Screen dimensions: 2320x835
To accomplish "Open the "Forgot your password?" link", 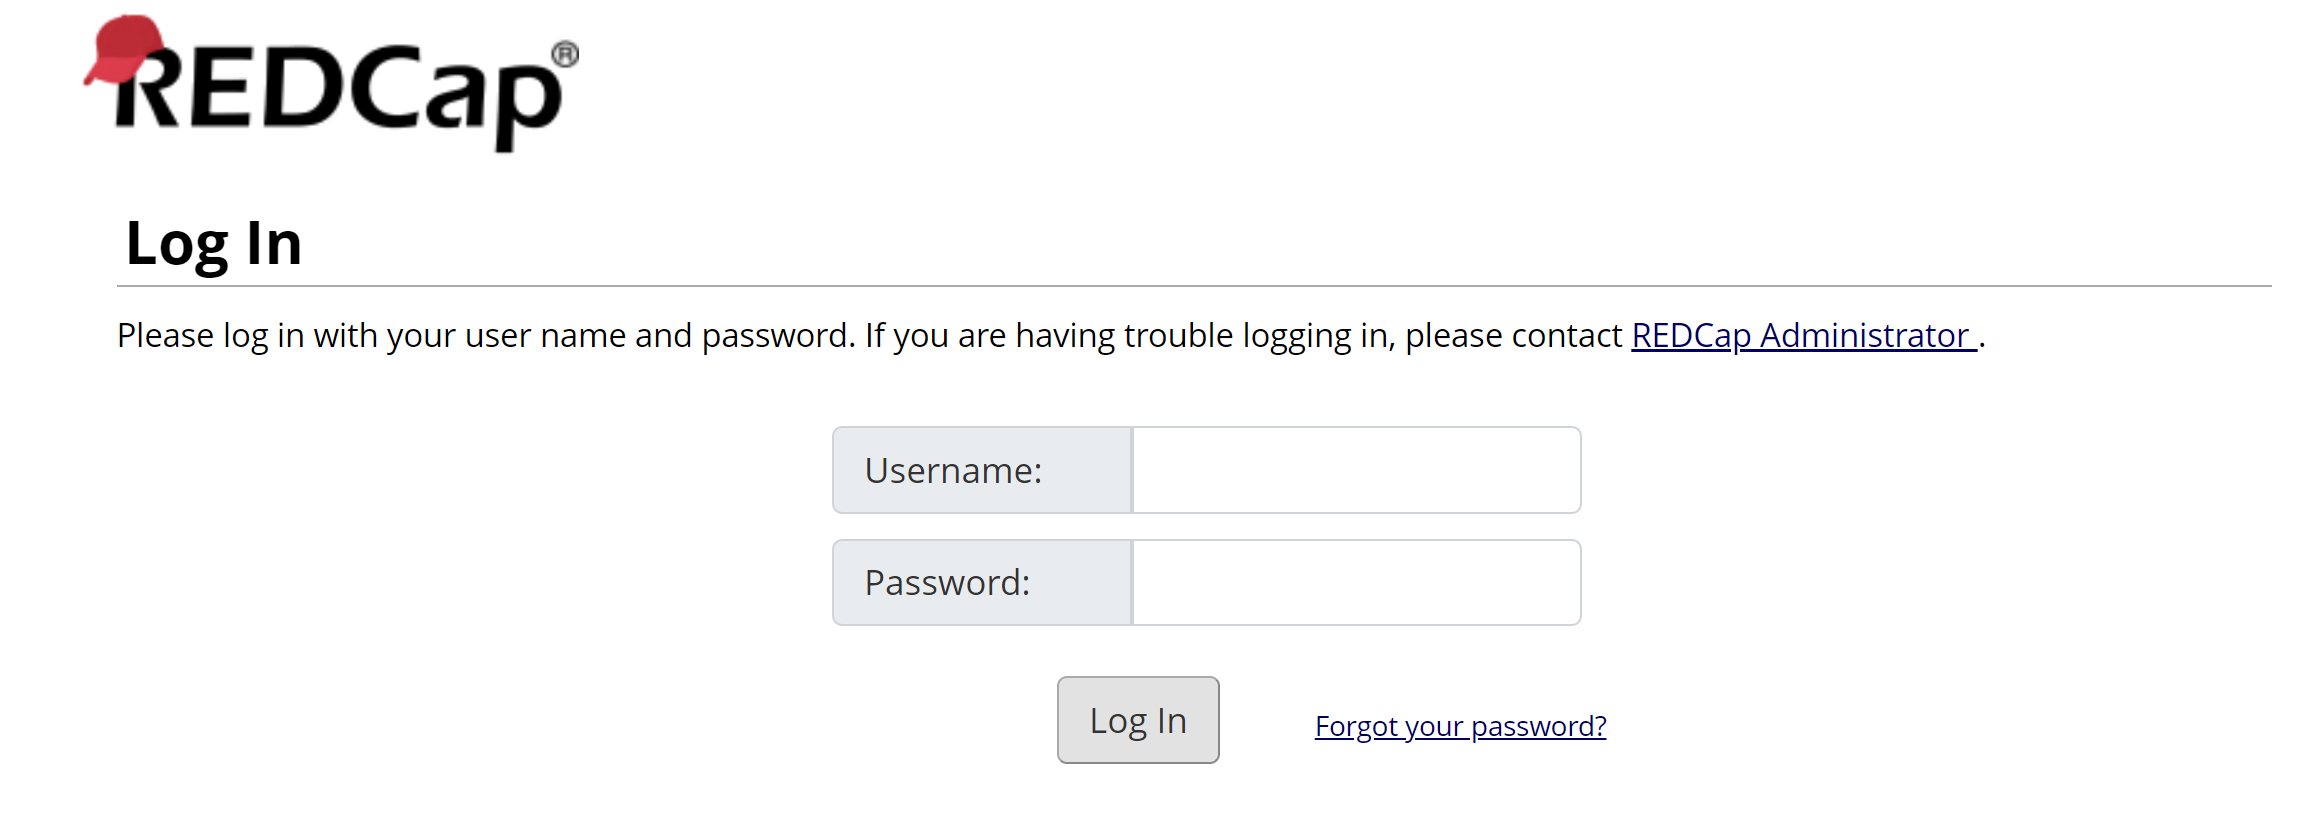I will (1460, 726).
